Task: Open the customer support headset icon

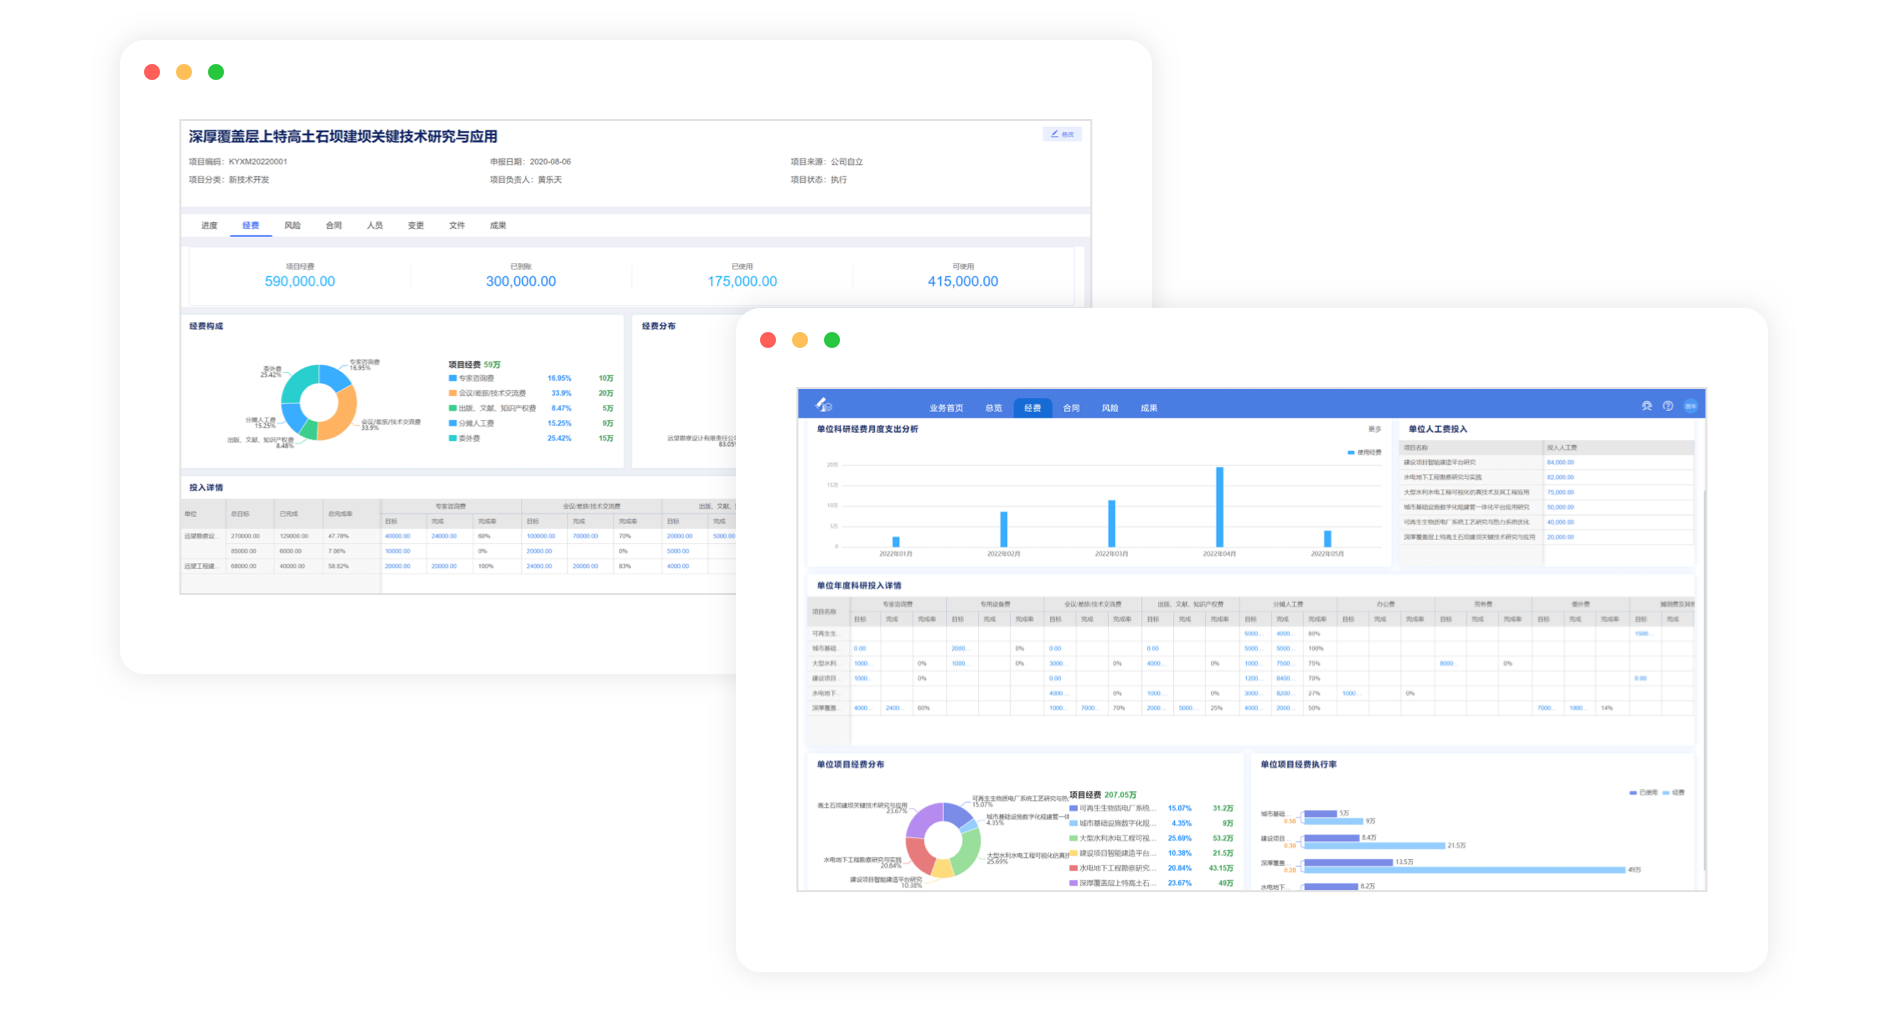Action: (x=1647, y=406)
